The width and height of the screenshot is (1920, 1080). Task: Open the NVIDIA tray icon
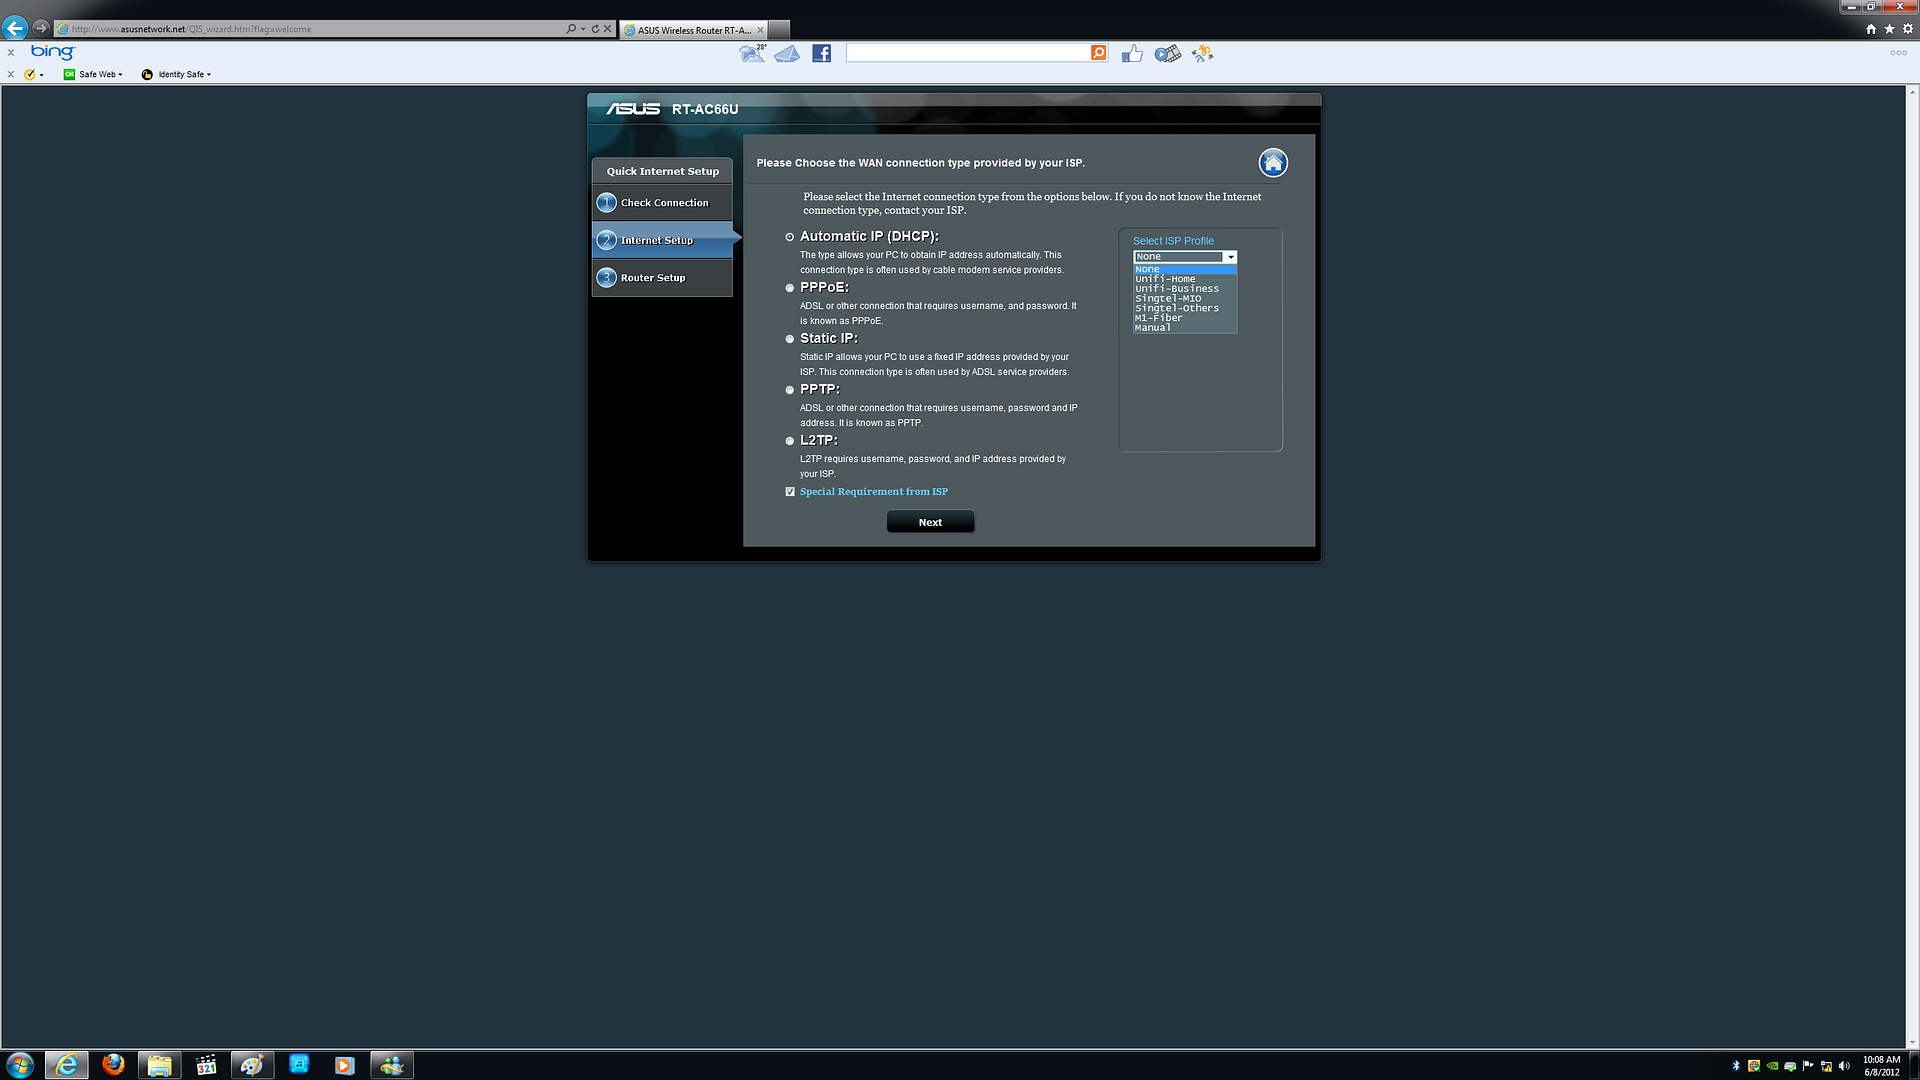(x=1772, y=1066)
